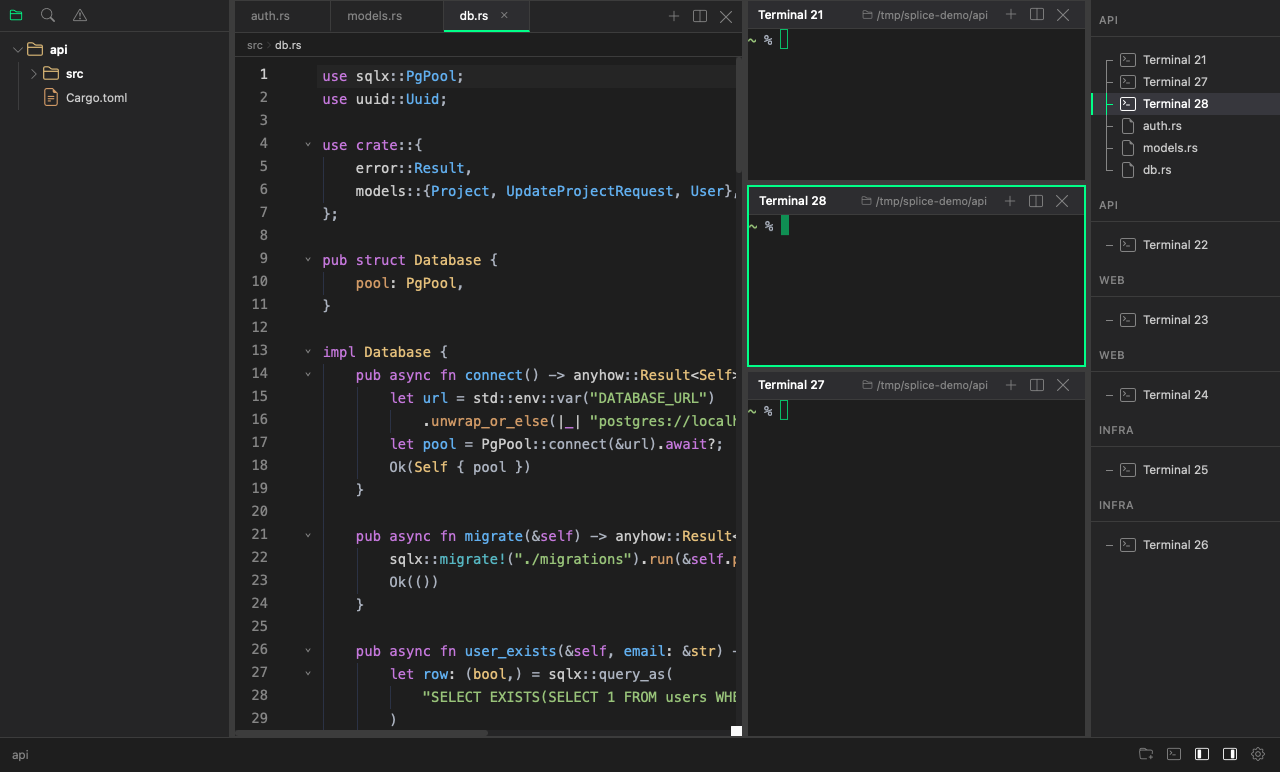Collapse the Database struct at line 9
This screenshot has height=772, width=1280.
pos(307,259)
